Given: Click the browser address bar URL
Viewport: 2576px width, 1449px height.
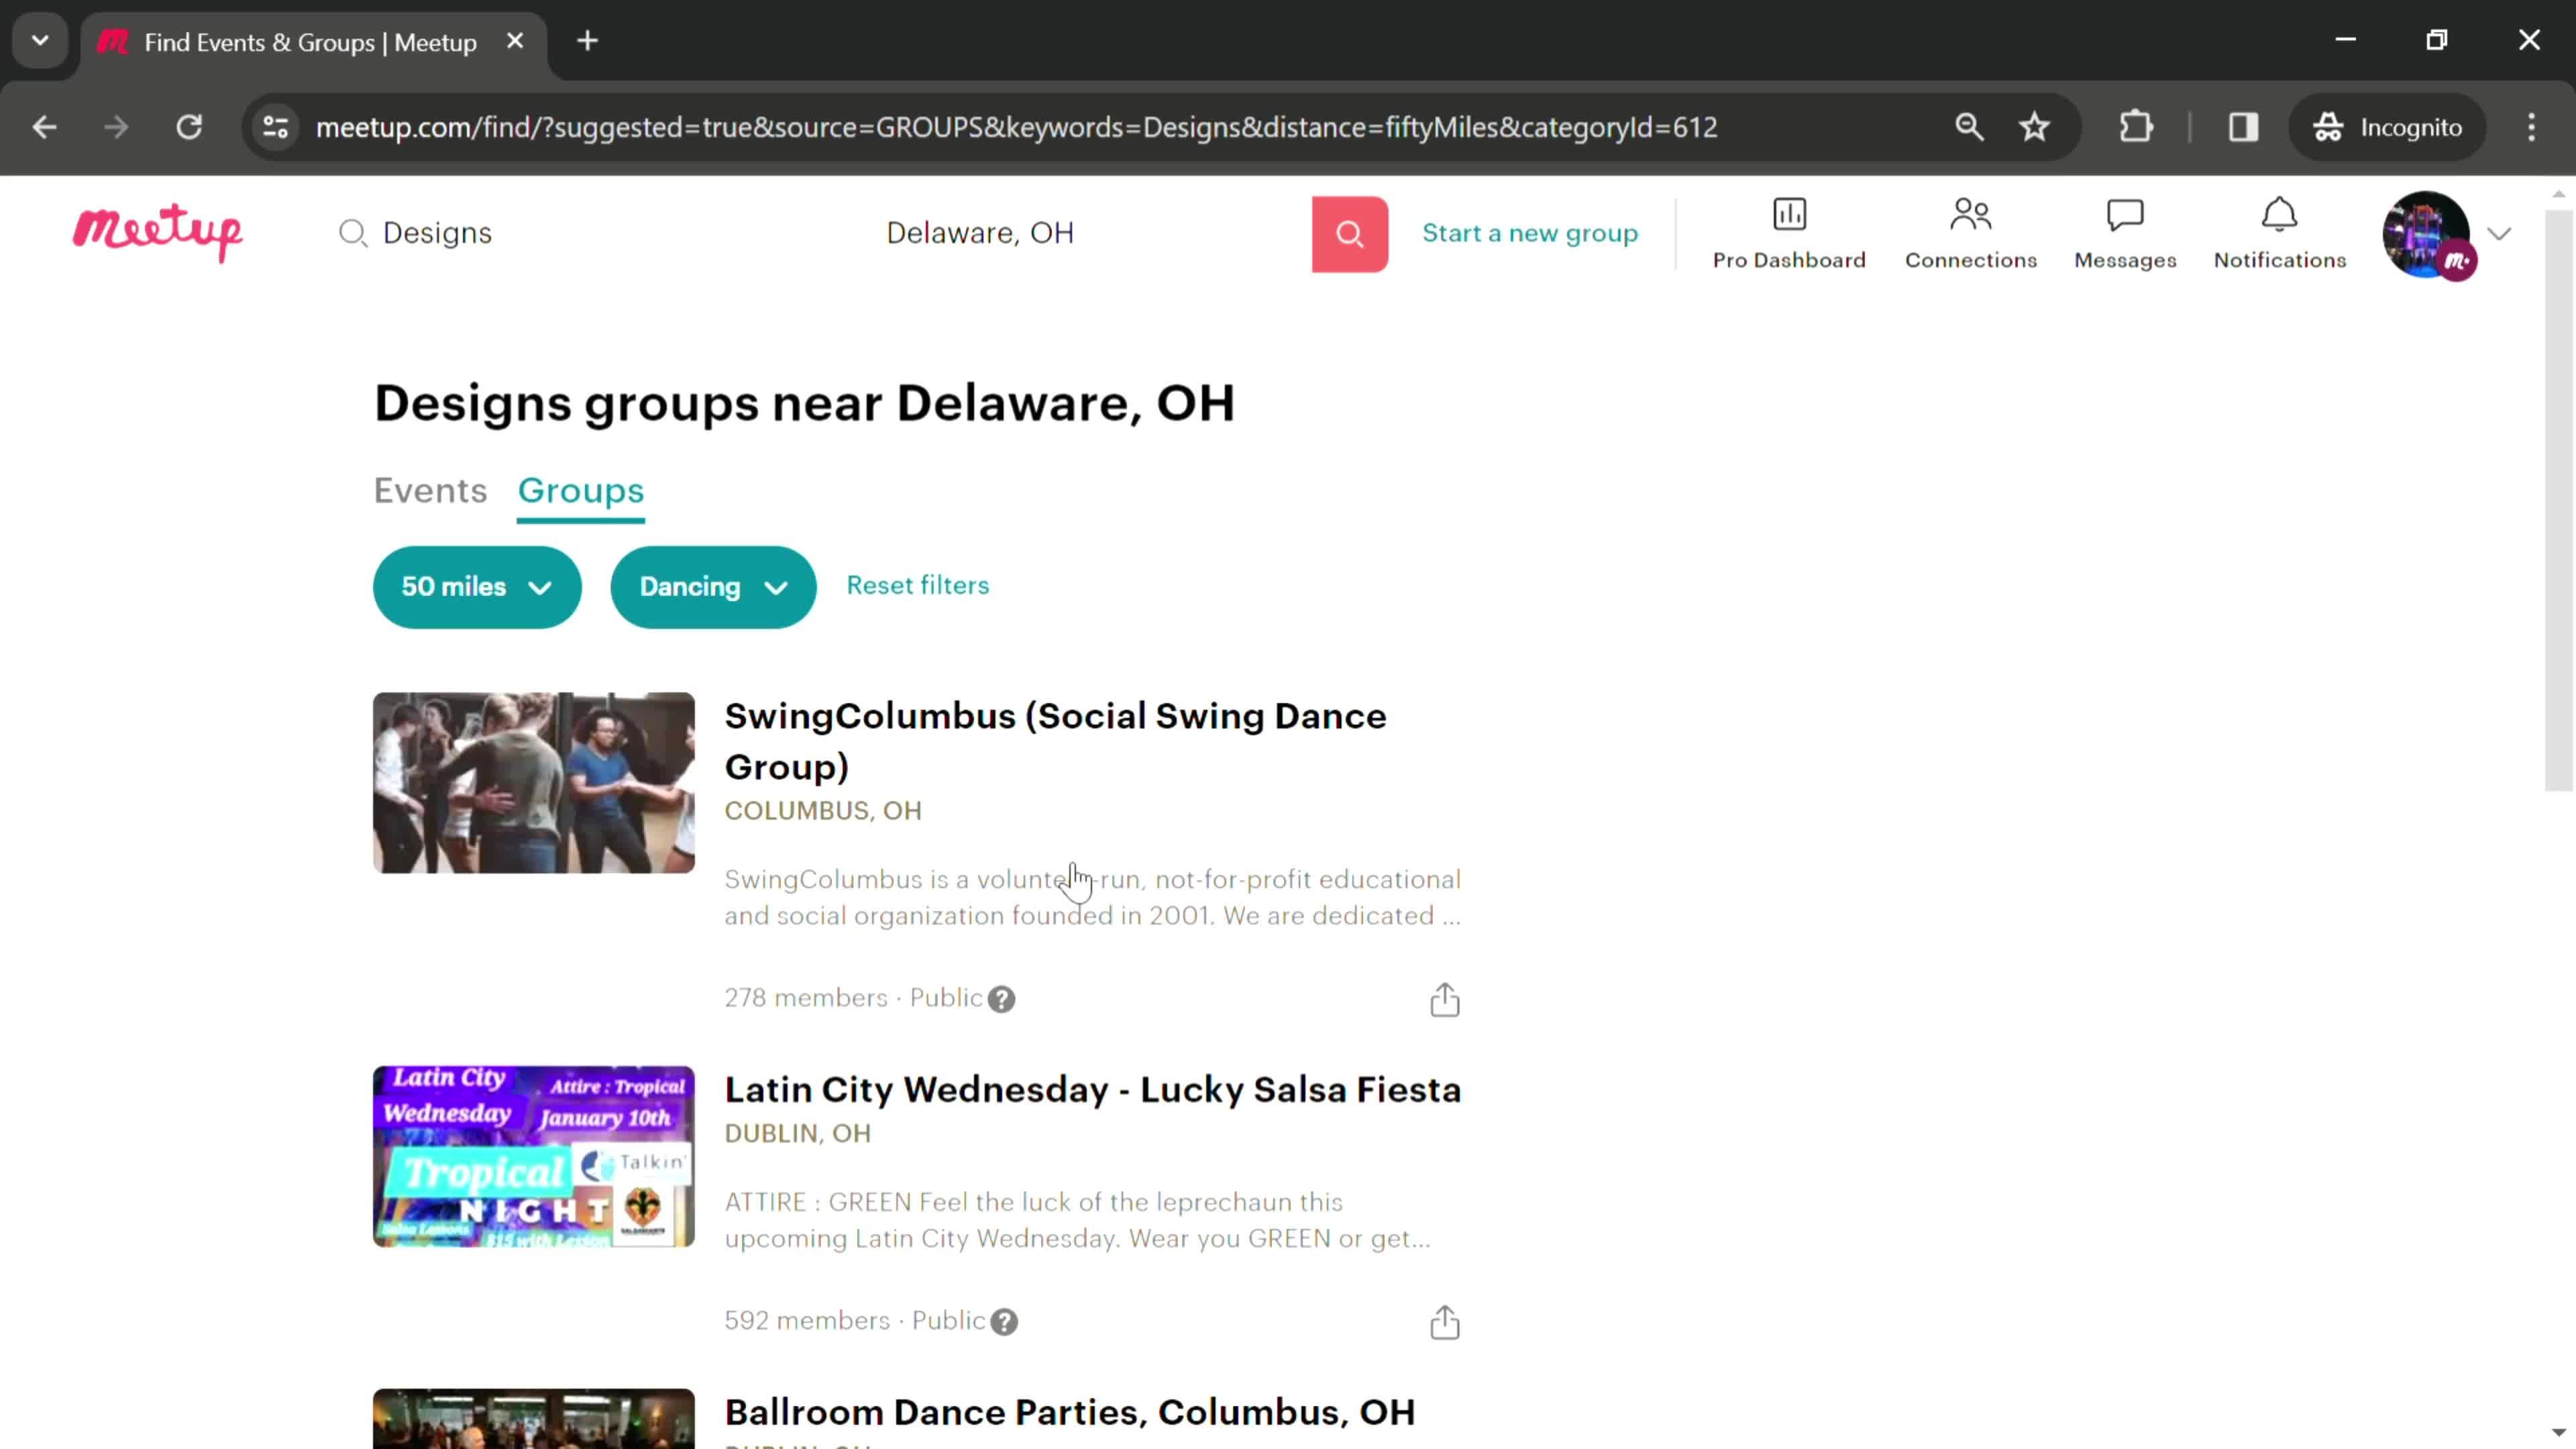Looking at the screenshot, I should pyautogui.click(x=1016, y=127).
